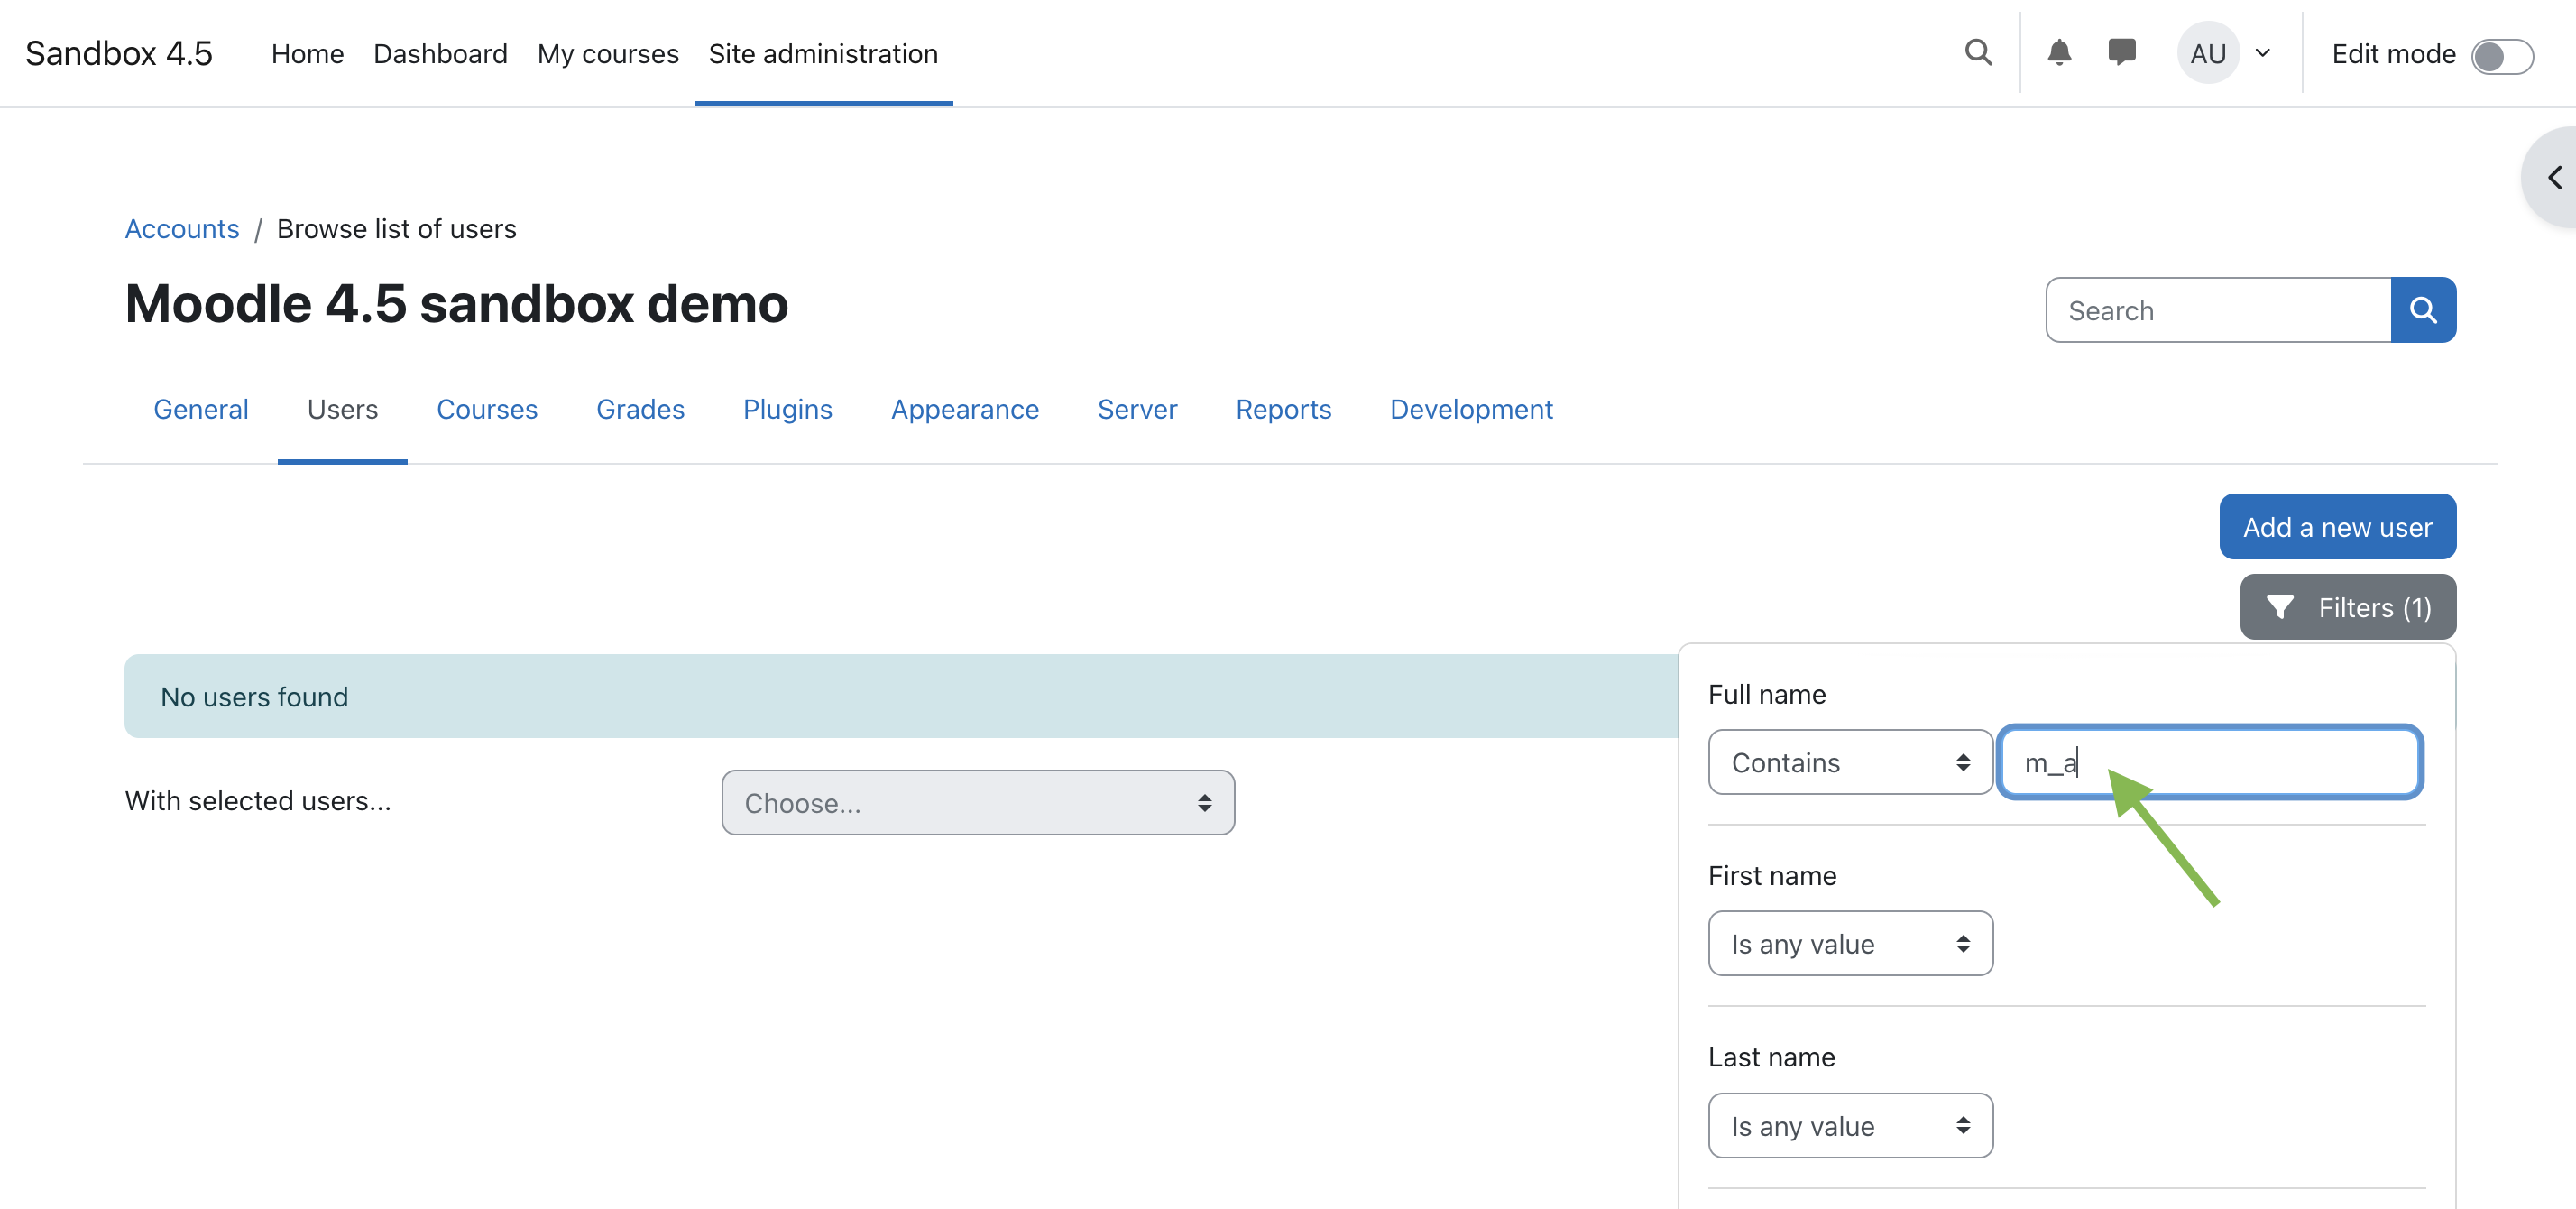Open the First name operator dropdown

pos(1850,943)
